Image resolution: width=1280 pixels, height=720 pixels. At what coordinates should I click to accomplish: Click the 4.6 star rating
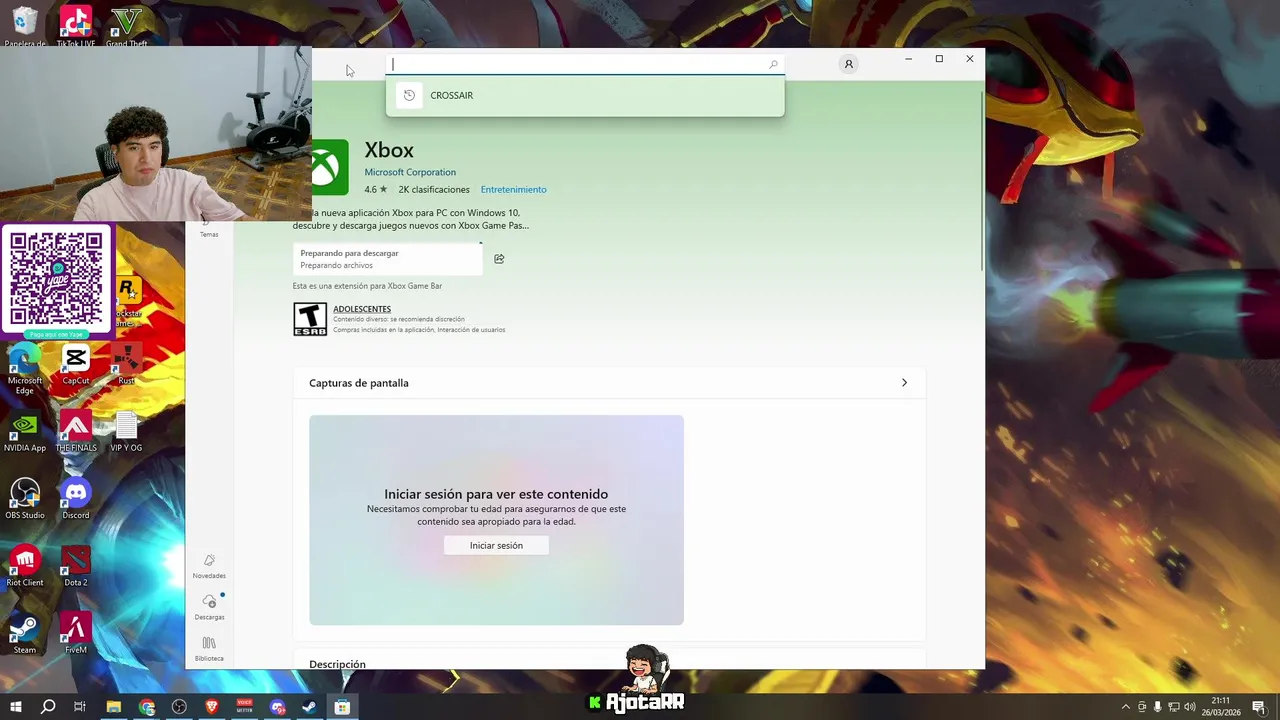(375, 190)
